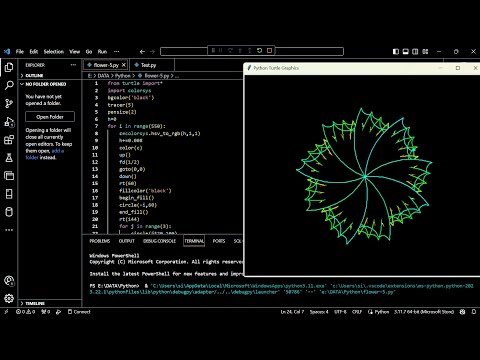The image size is (480, 360).
Task: Click the remote window status bar icon
Action: [x=6, y=312]
